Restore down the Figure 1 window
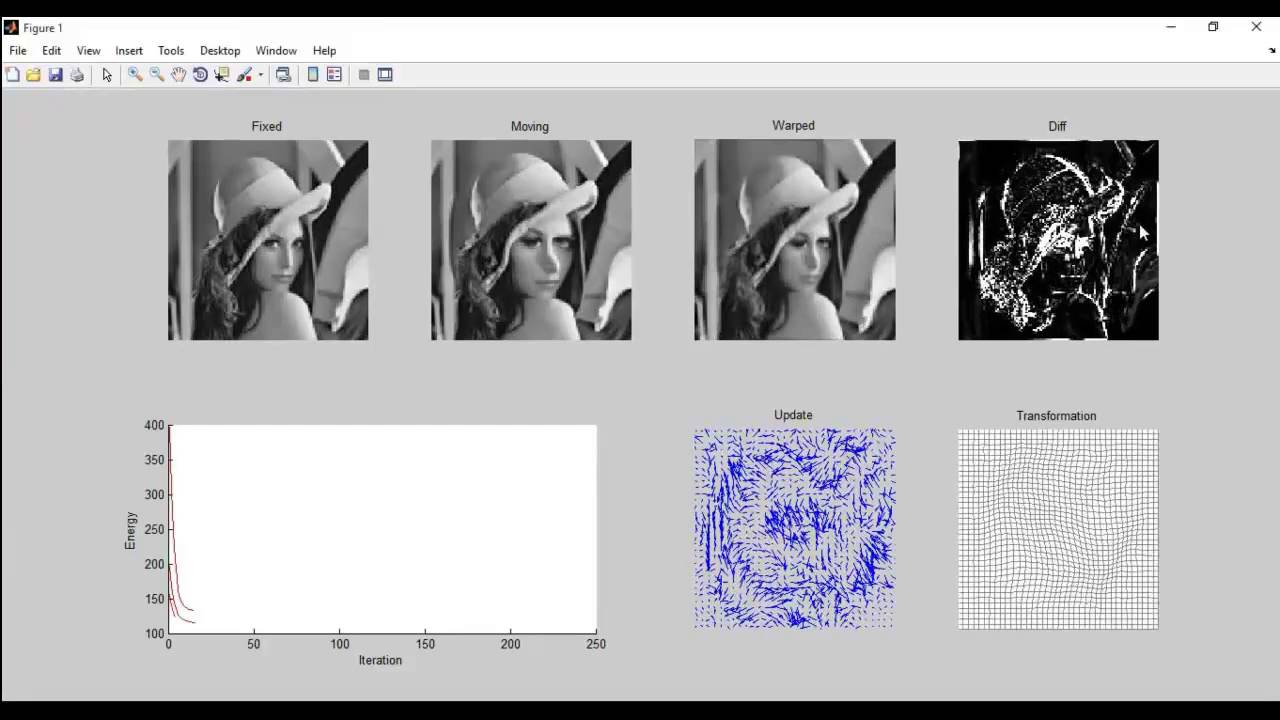This screenshot has width=1280, height=720. click(x=1213, y=27)
